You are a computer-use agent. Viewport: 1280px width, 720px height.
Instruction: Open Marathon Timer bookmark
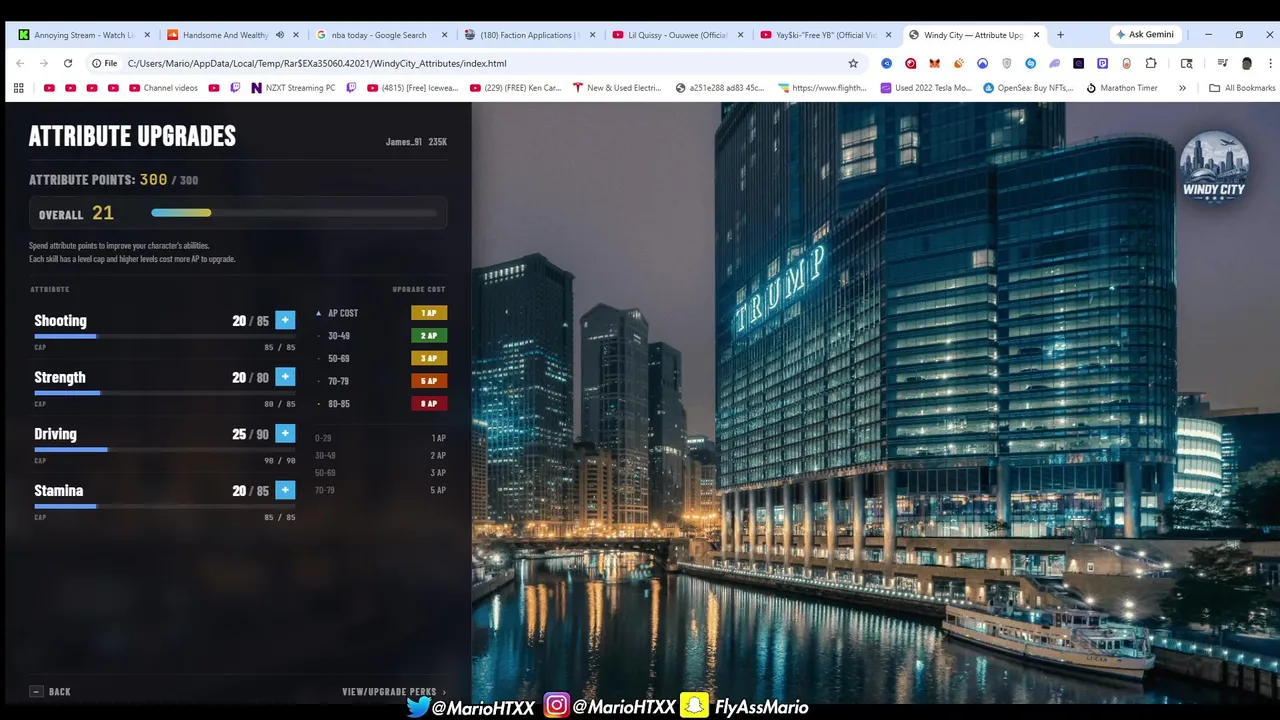click(1122, 88)
